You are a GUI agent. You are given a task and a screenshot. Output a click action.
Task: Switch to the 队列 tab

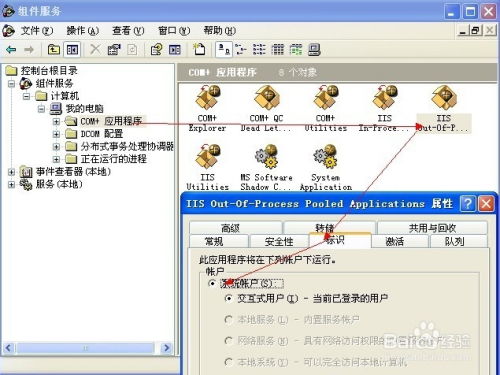point(459,241)
